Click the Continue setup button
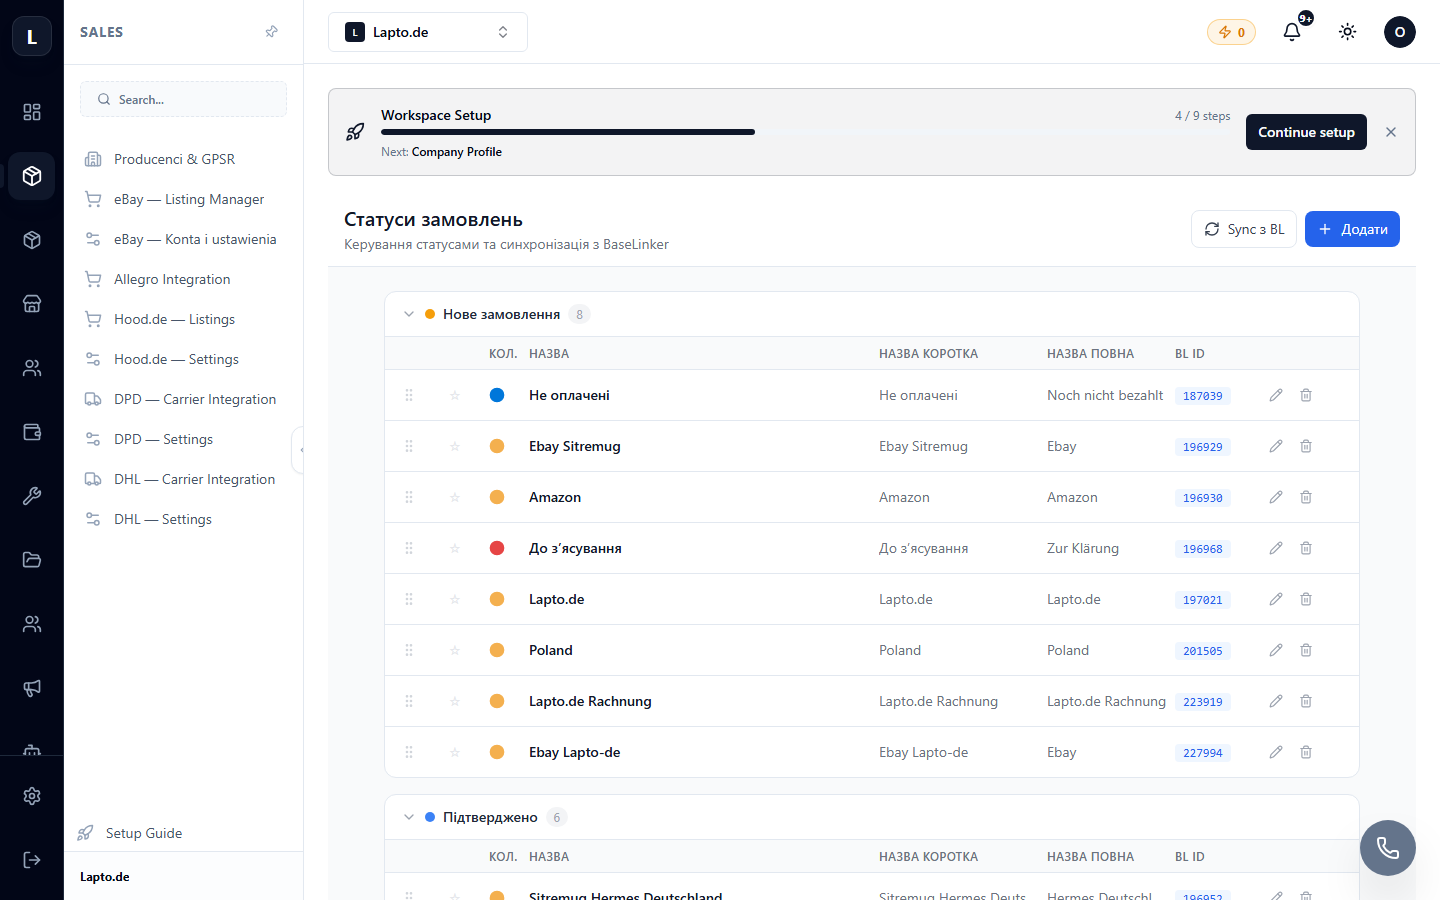1440x900 pixels. [1306, 132]
